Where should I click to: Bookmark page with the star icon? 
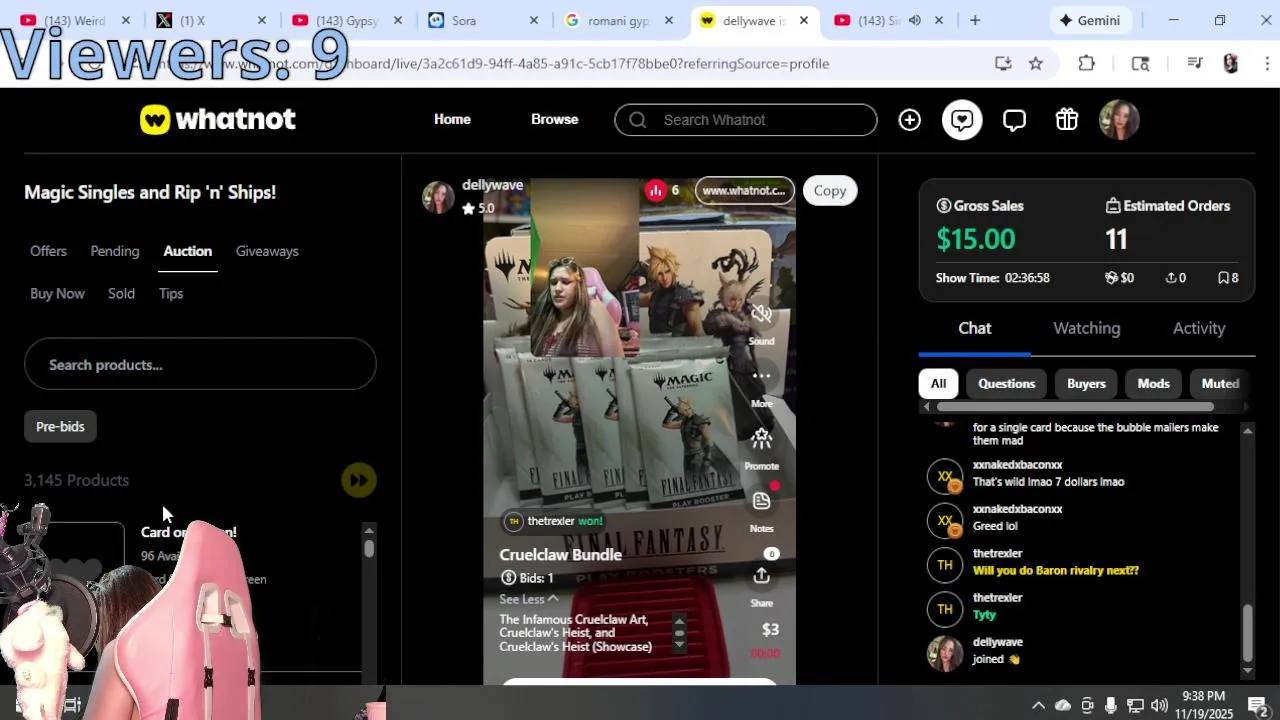(1036, 64)
